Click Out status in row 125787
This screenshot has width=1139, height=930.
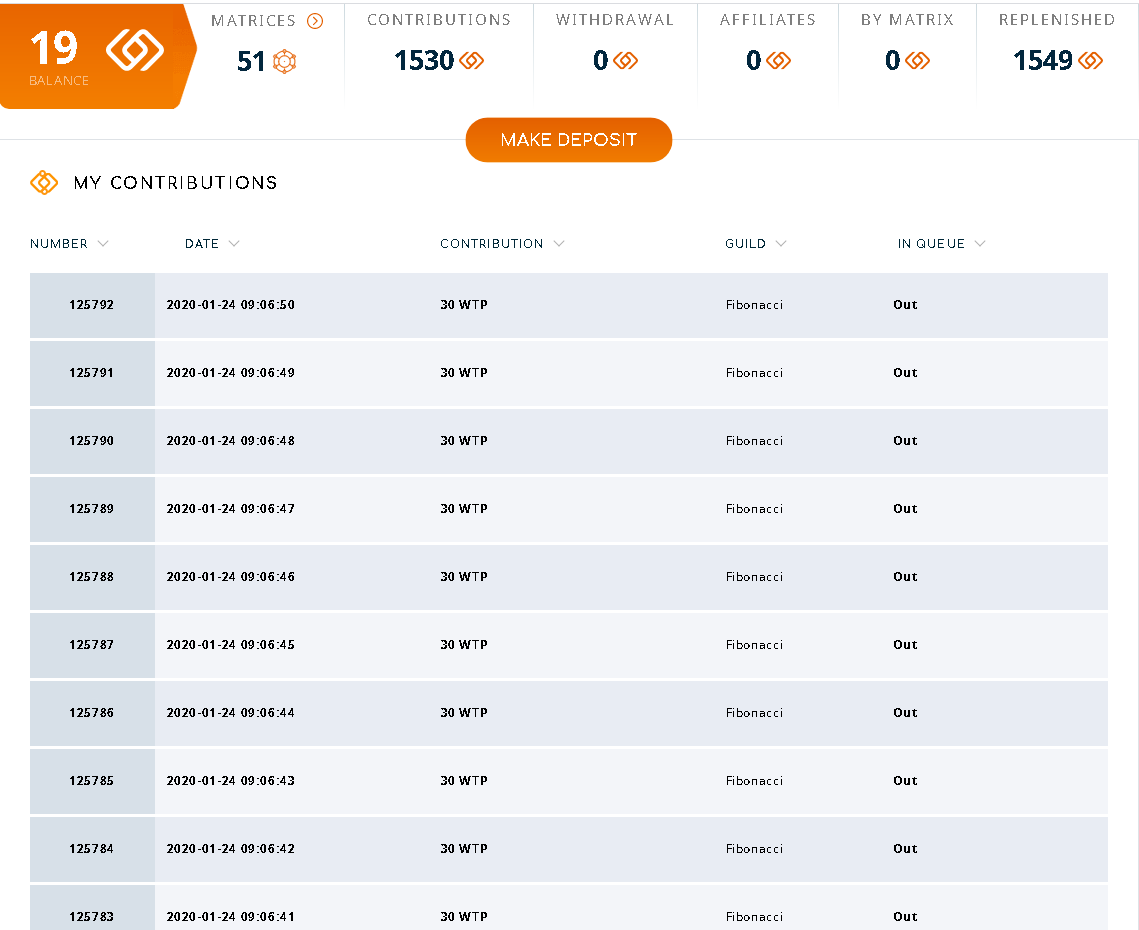coord(905,645)
